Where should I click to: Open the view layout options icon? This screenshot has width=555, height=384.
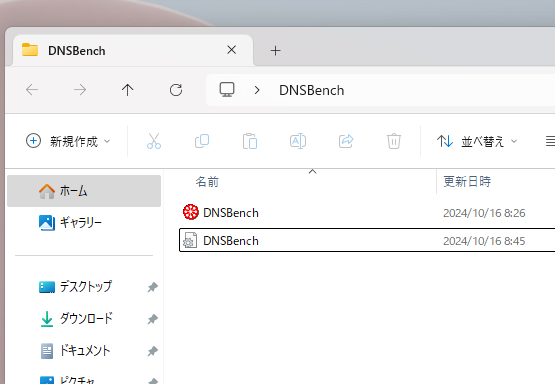550,141
